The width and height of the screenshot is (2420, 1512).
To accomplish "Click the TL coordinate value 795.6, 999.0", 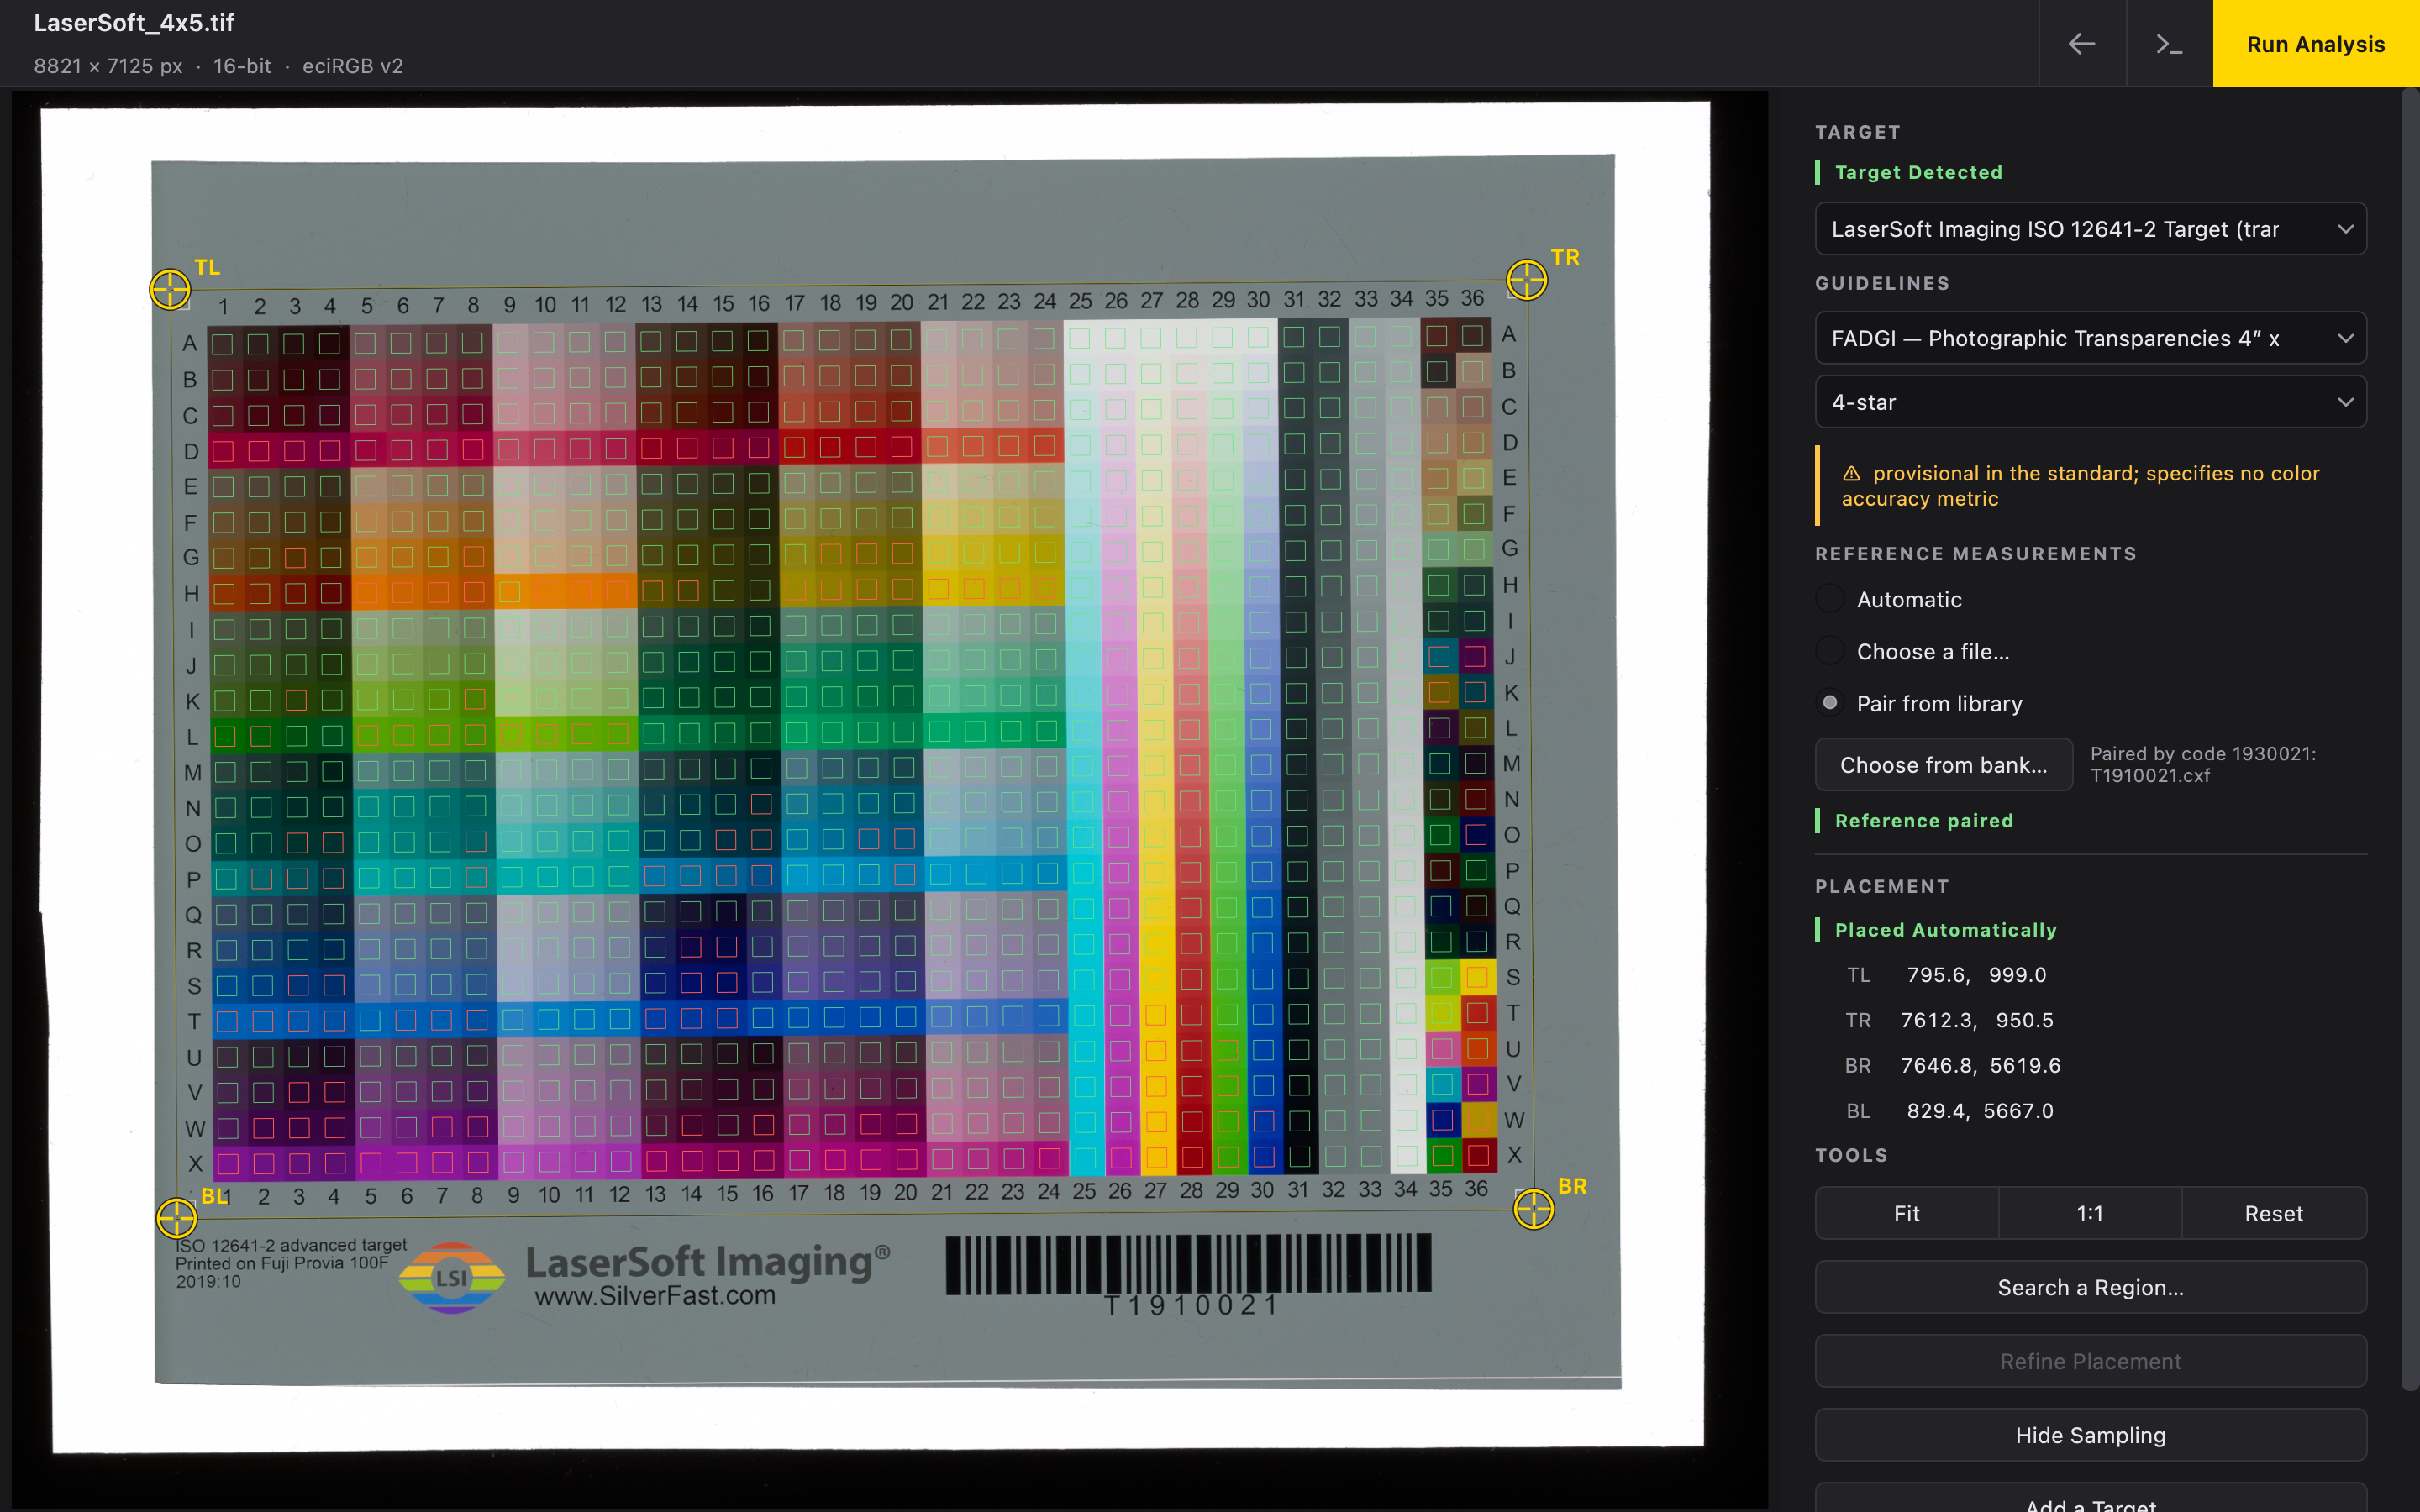I will (1976, 975).
